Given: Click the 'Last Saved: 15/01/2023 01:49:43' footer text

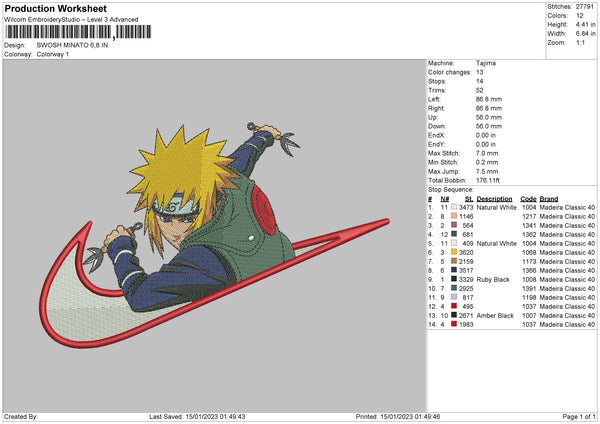Looking at the screenshot, I should click(x=197, y=417).
